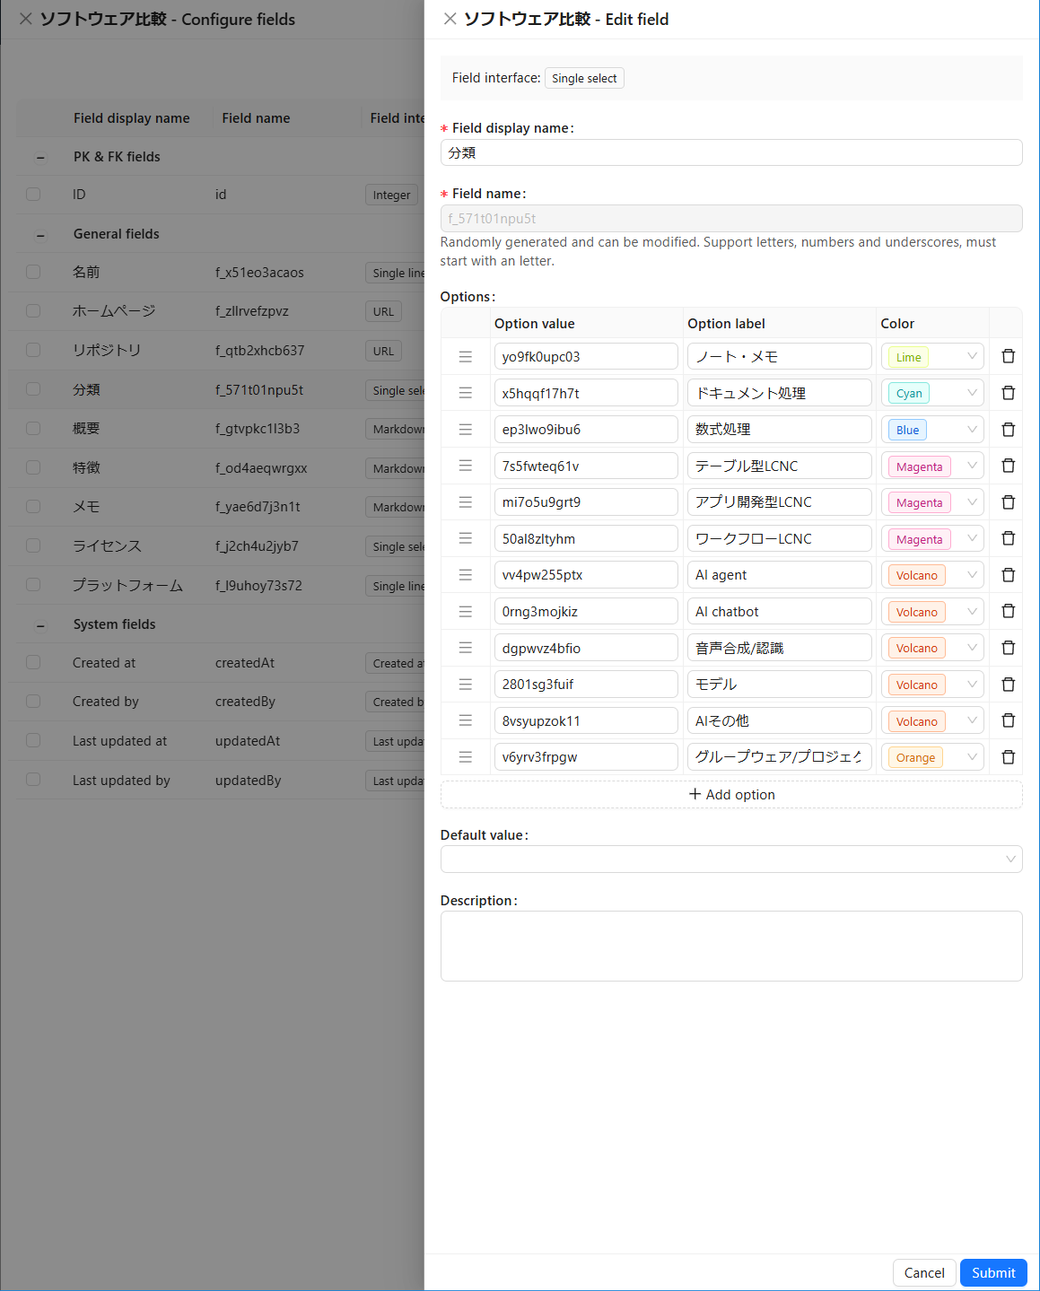Click drag handle of the モデル option row
The height and width of the screenshot is (1291, 1040).
(465, 684)
